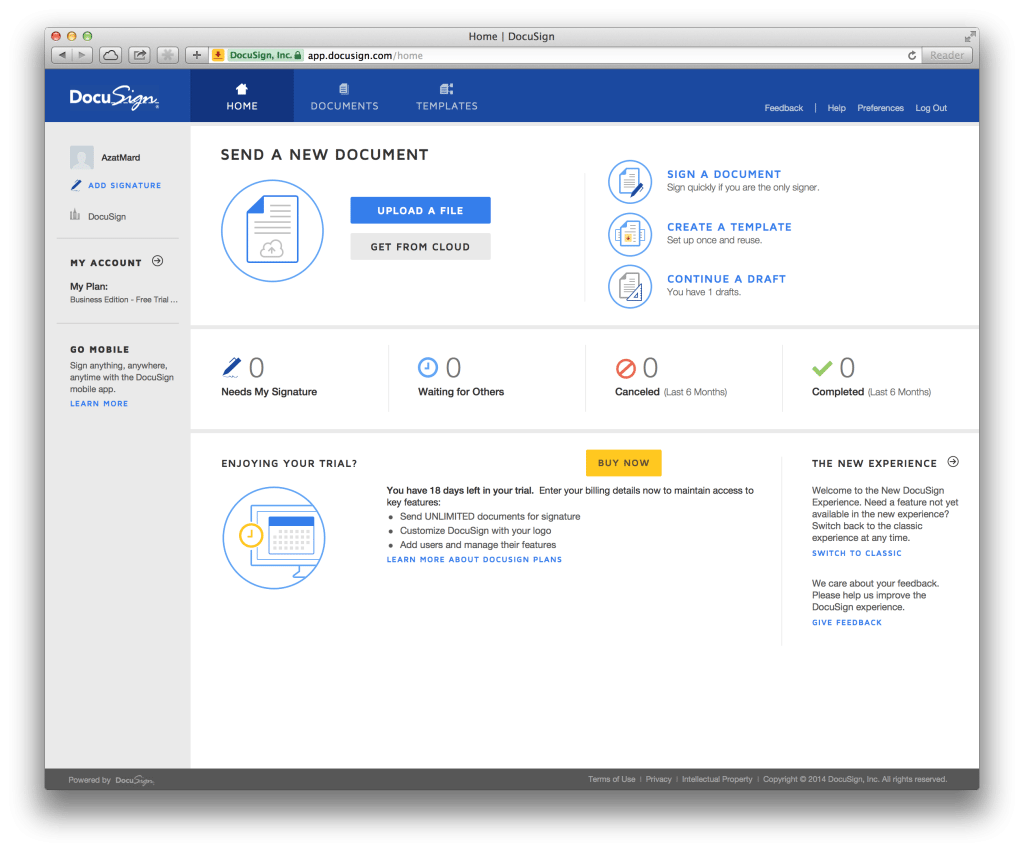Image resolution: width=1024 pixels, height=852 pixels.
Task: Click Learn More under Go Mobile
Action: pos(99,403)
